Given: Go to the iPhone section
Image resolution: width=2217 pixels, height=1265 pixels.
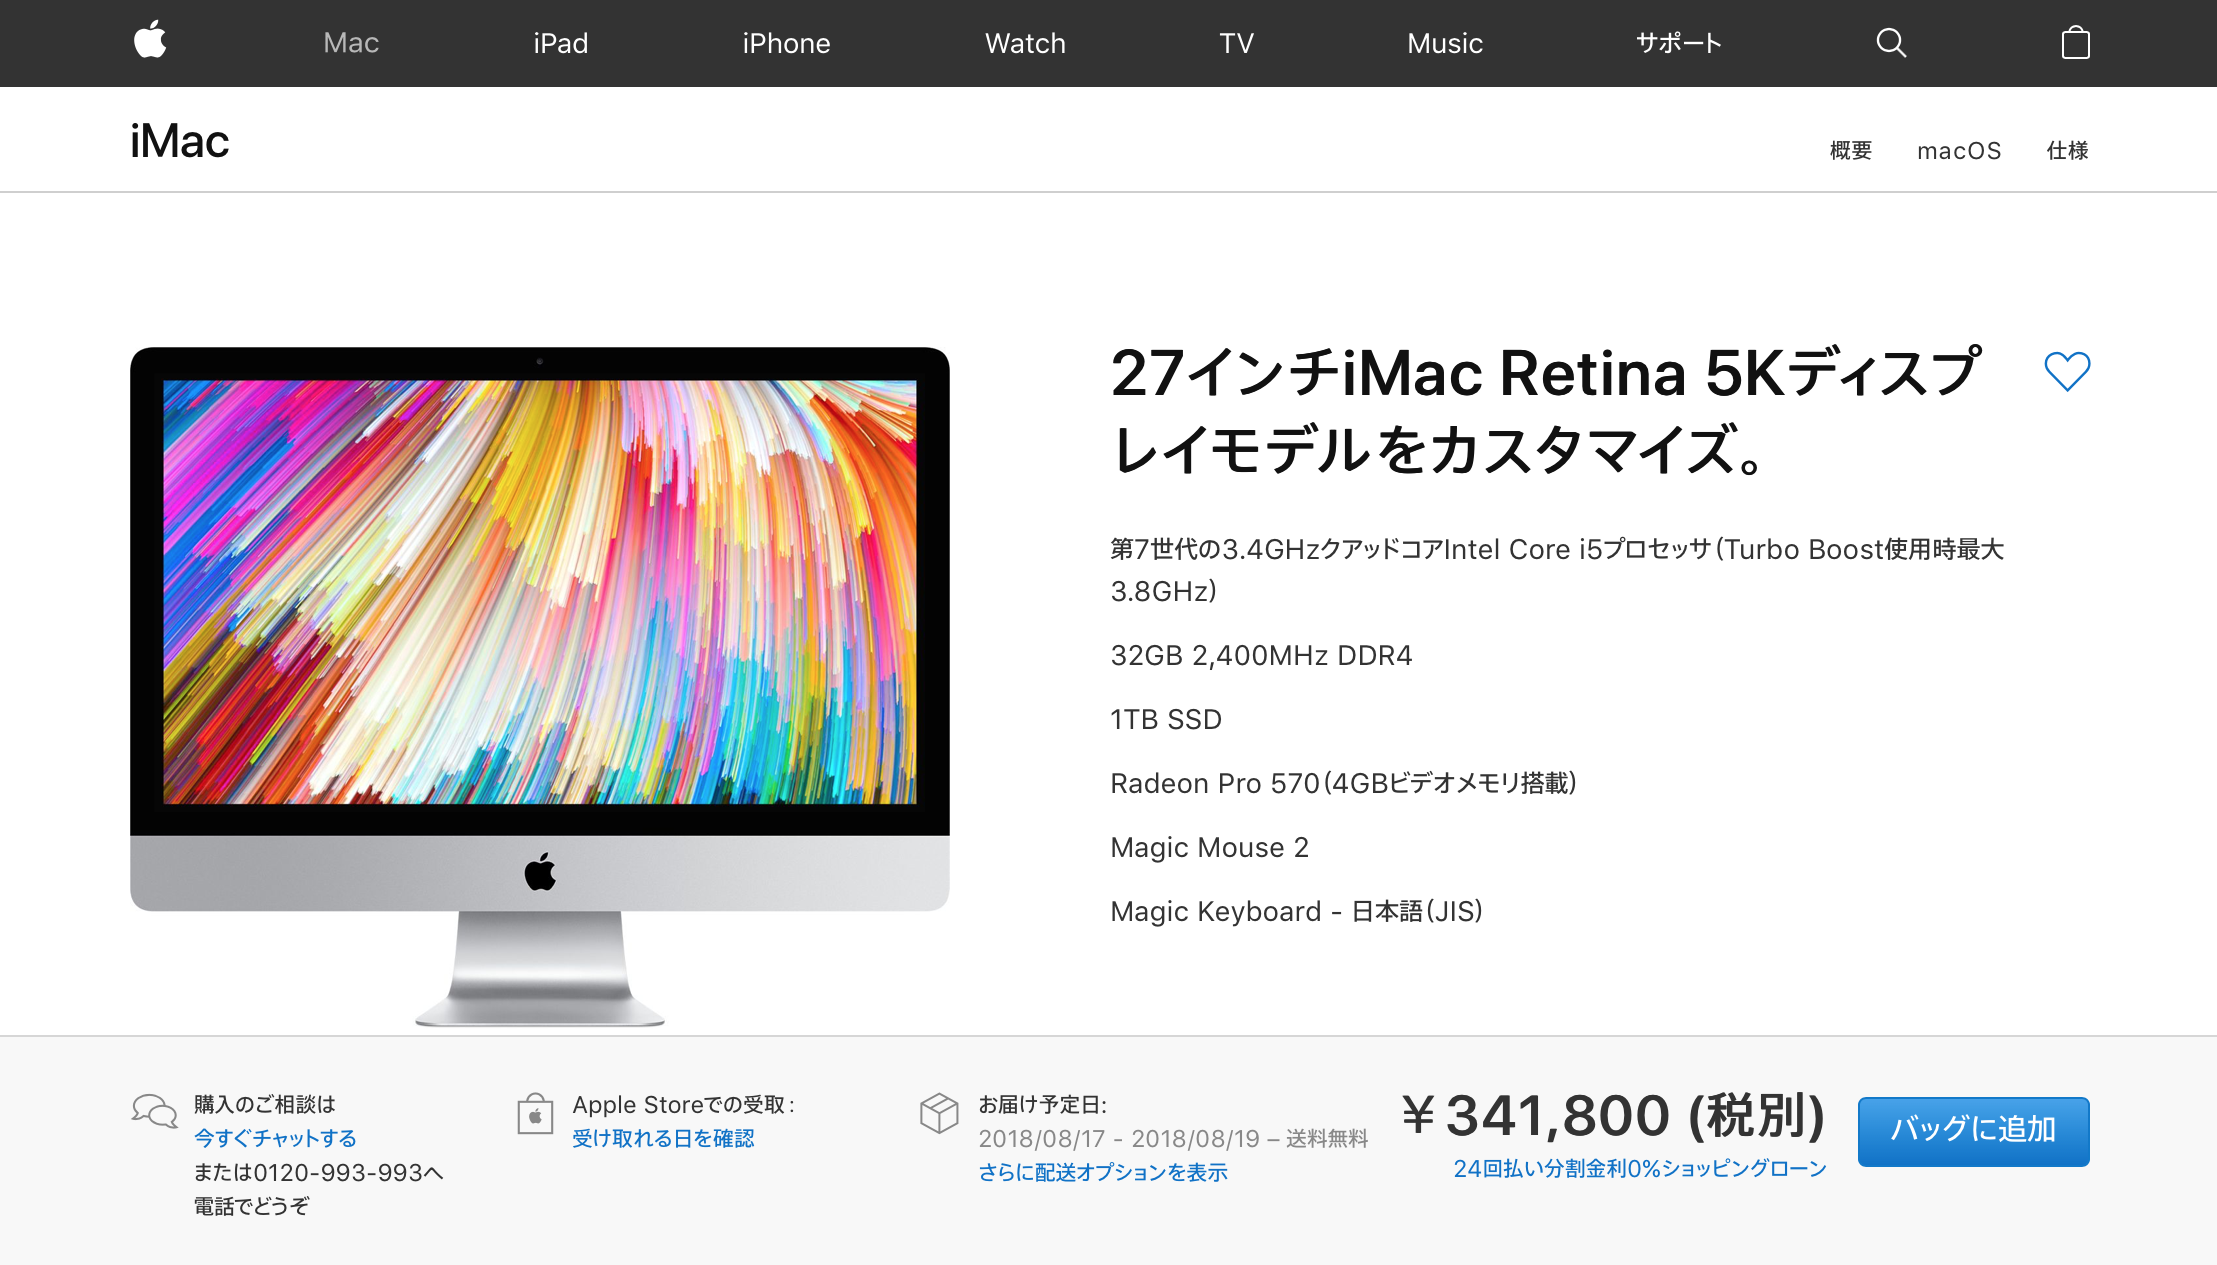Looking at the screenshot, I should (x=786, y=43).
